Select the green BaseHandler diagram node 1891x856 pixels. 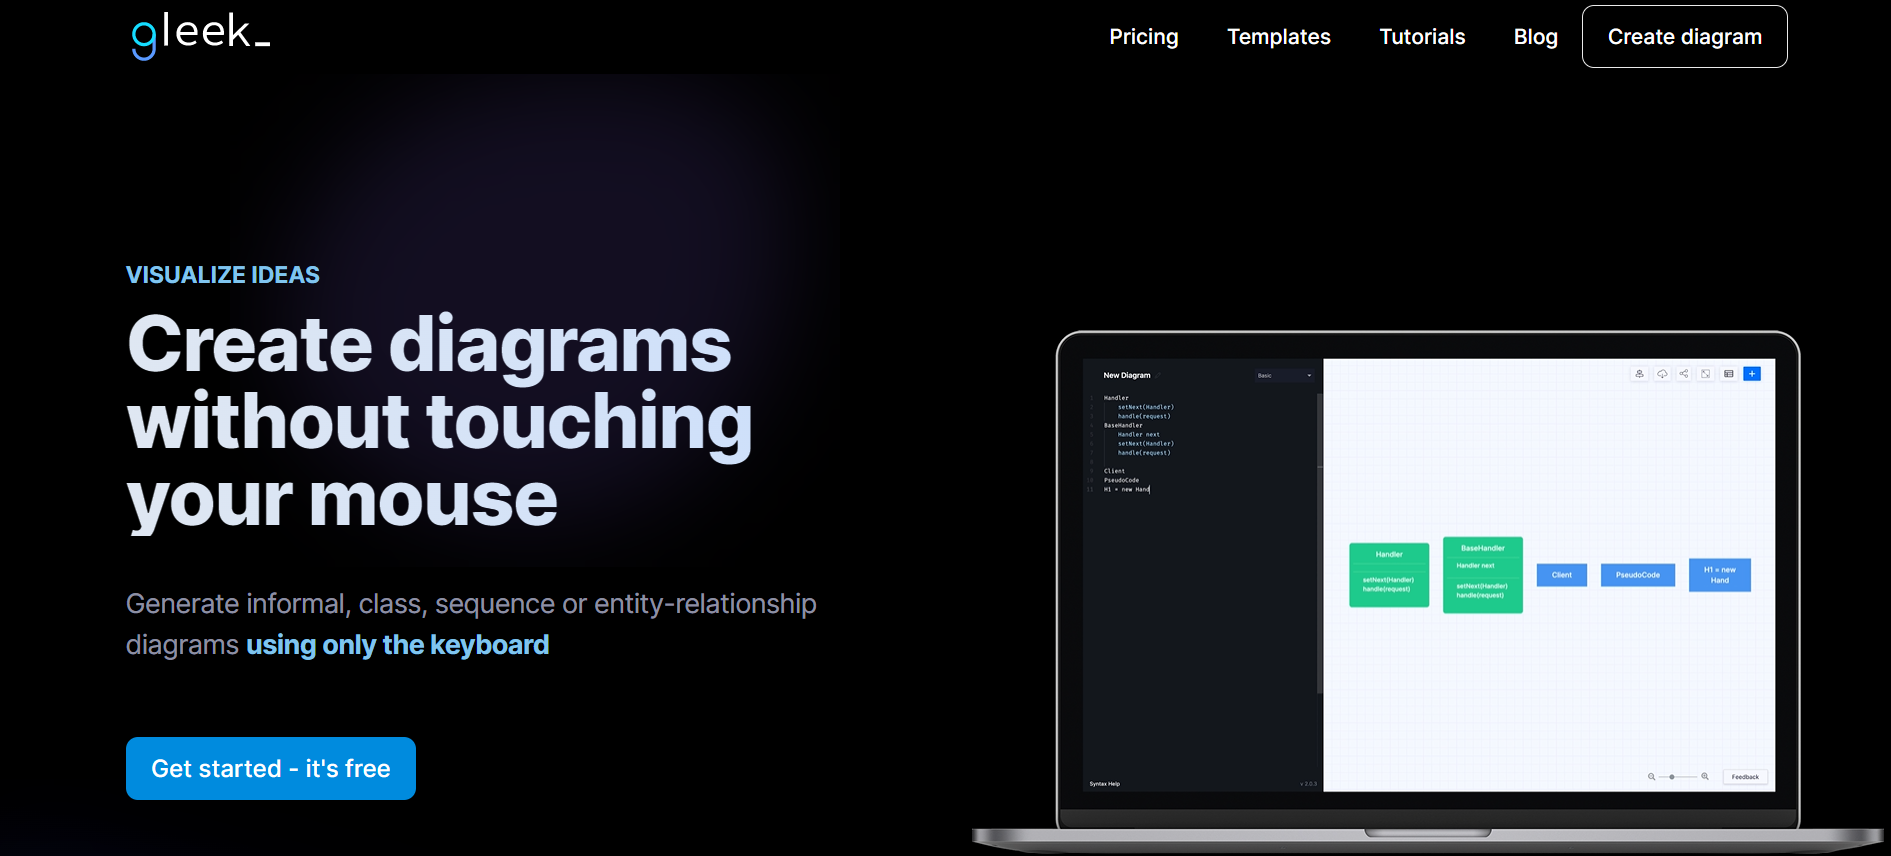1482,575
